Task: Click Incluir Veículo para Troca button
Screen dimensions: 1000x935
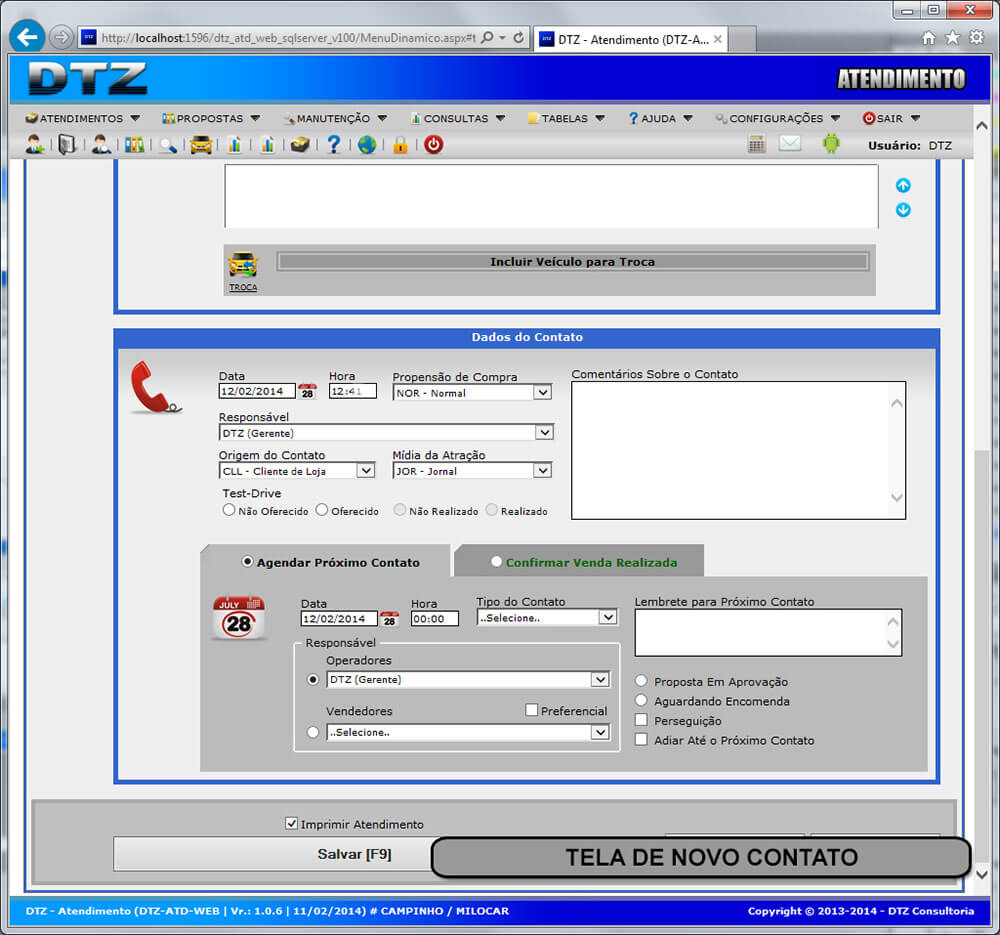Action: 572,262
